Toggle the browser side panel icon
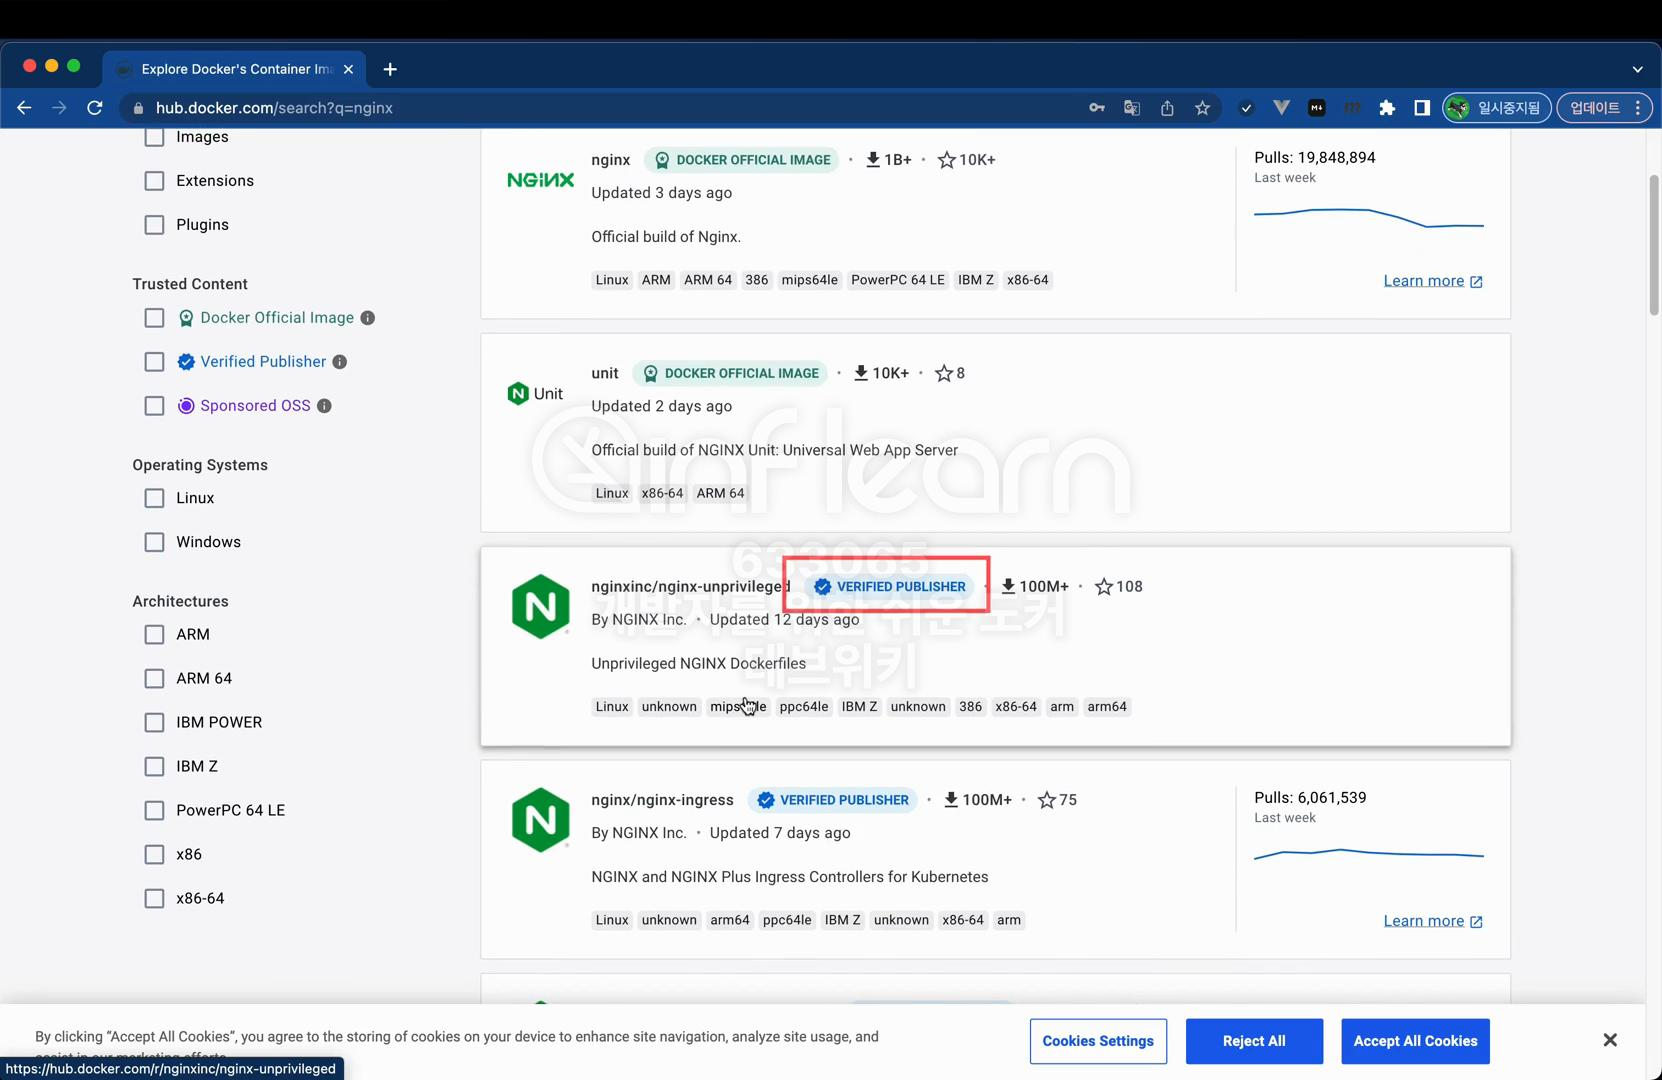 (1422, 108)
